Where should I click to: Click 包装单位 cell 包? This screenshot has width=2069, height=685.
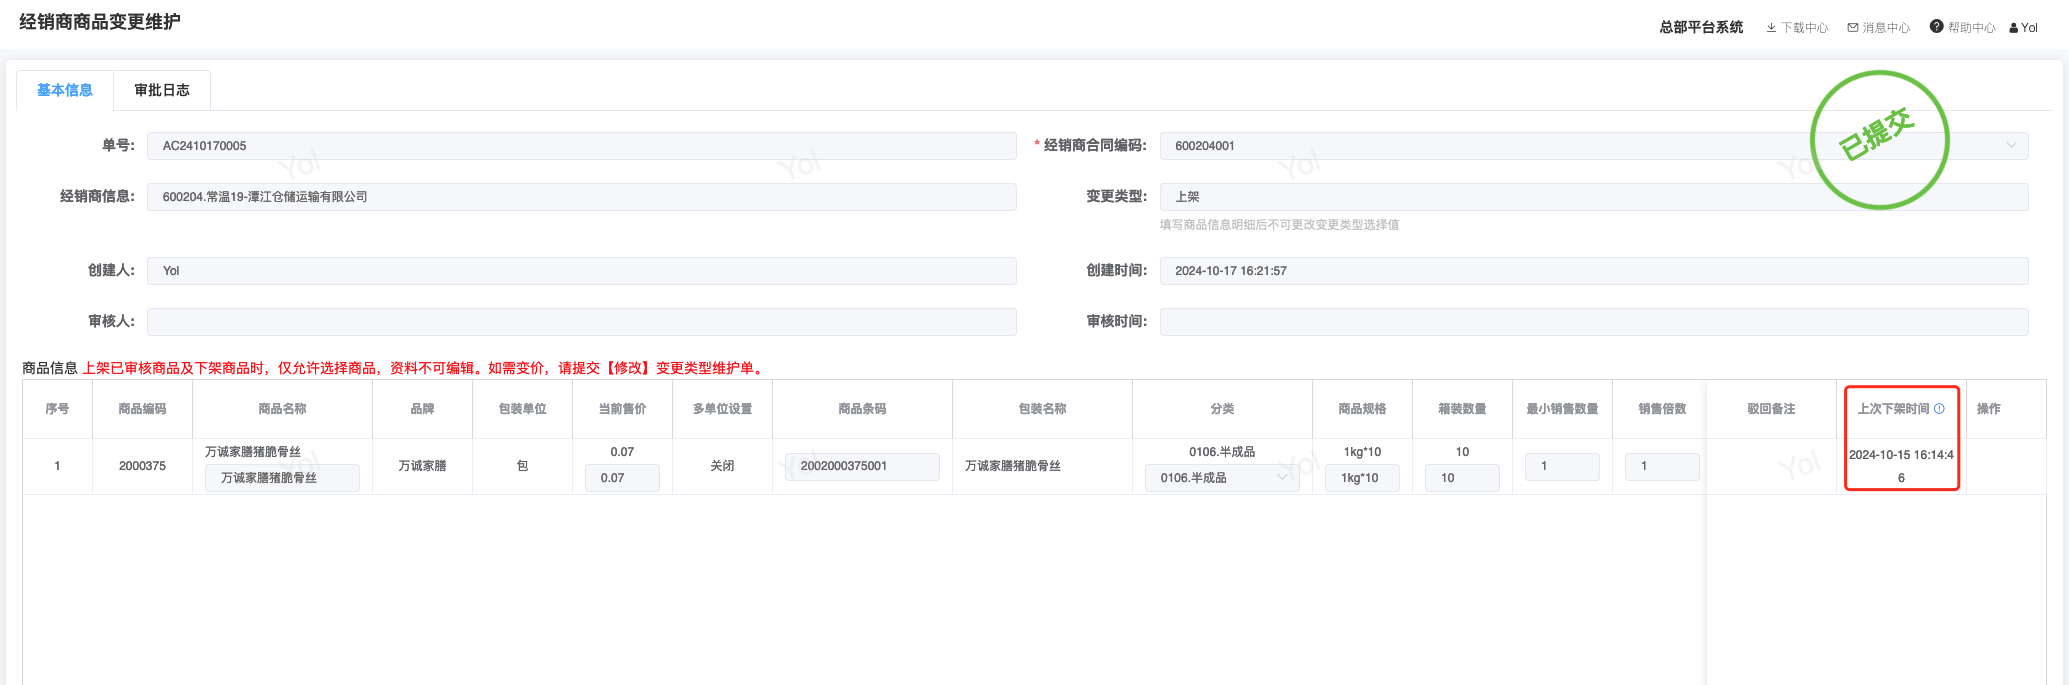[522, 466]
